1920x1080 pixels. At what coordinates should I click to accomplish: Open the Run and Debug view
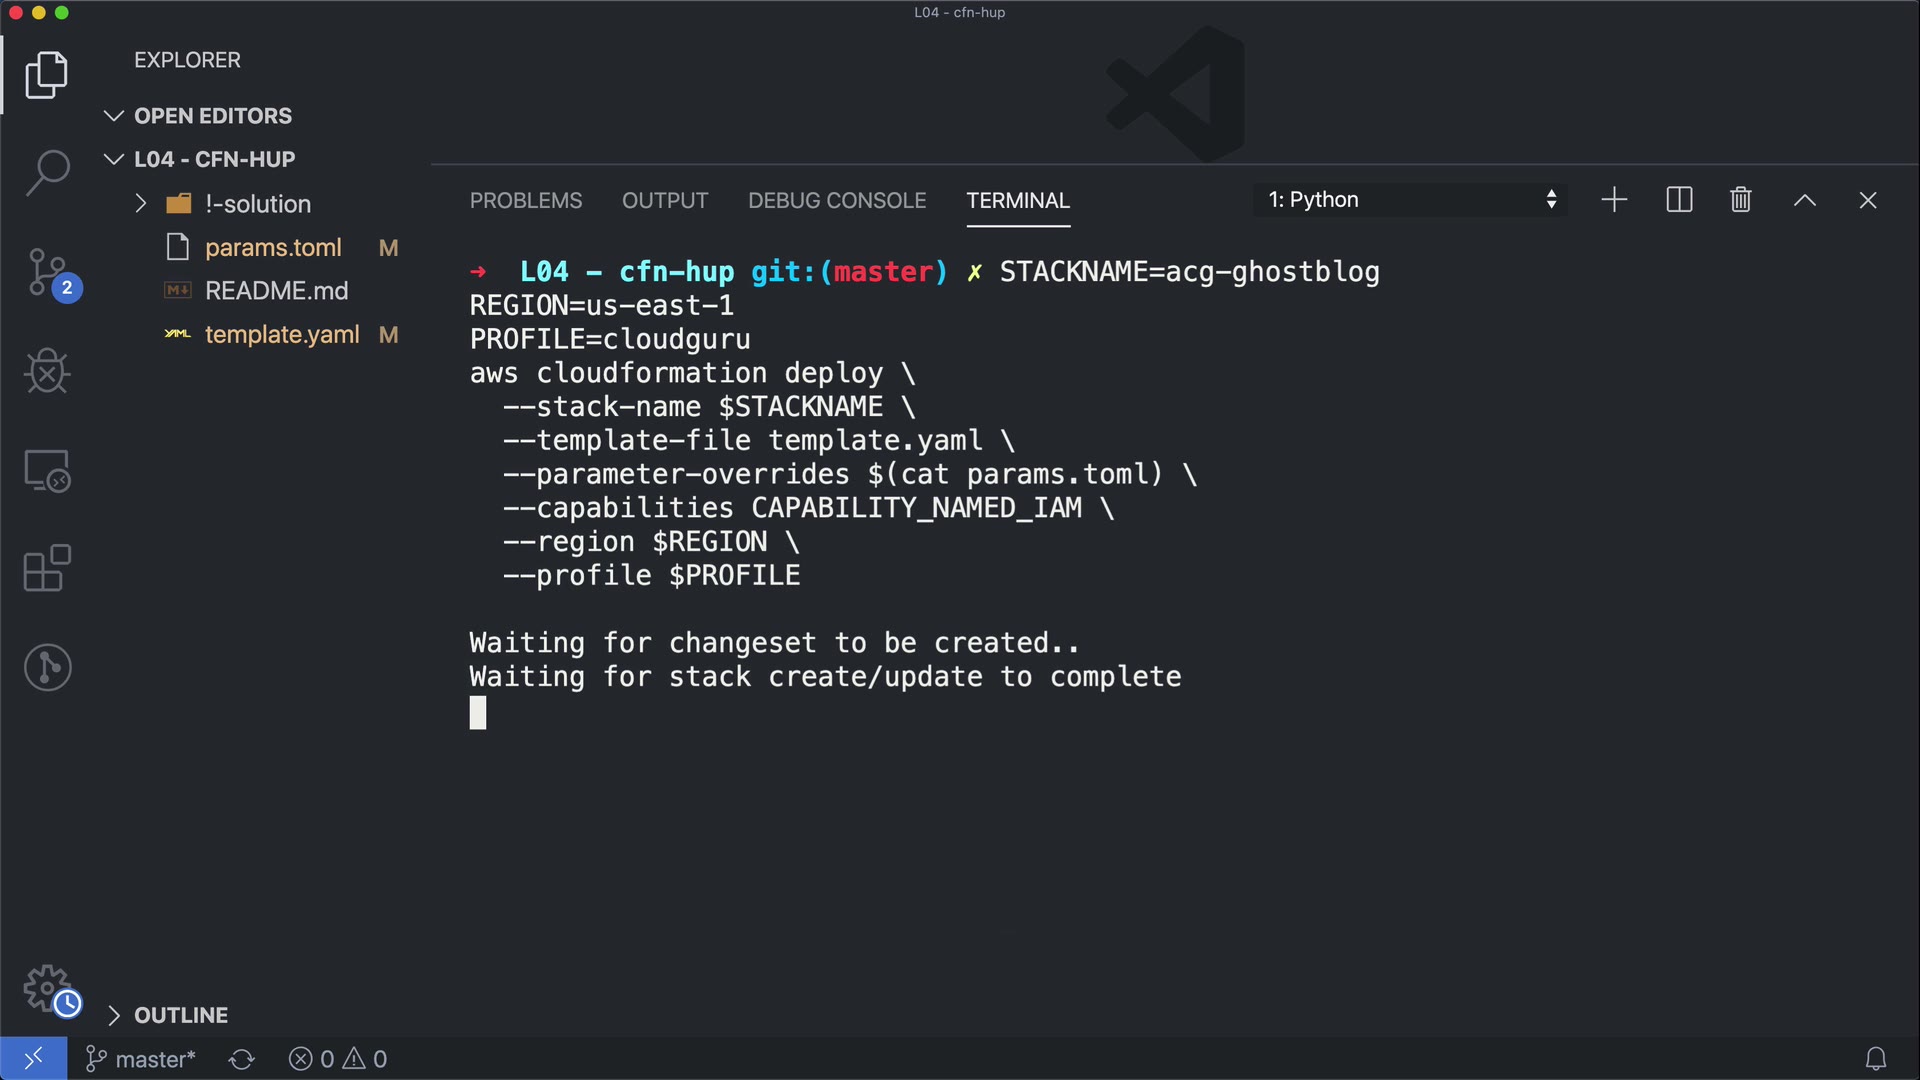tap(47, 371)
